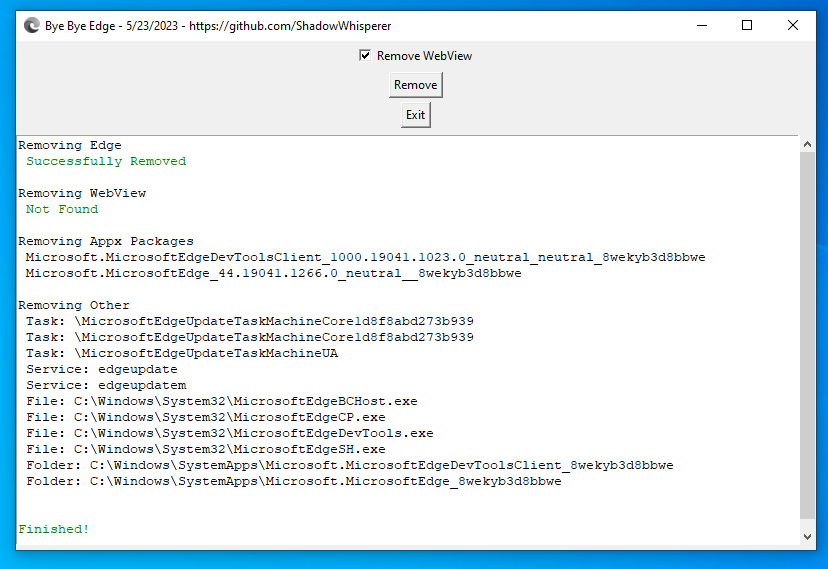Image resolution: width=828 pixels, height=569 pixels.
Task: Click the MicrosoftEdgeCP.exe file line
Action: (x=206, y=417)
